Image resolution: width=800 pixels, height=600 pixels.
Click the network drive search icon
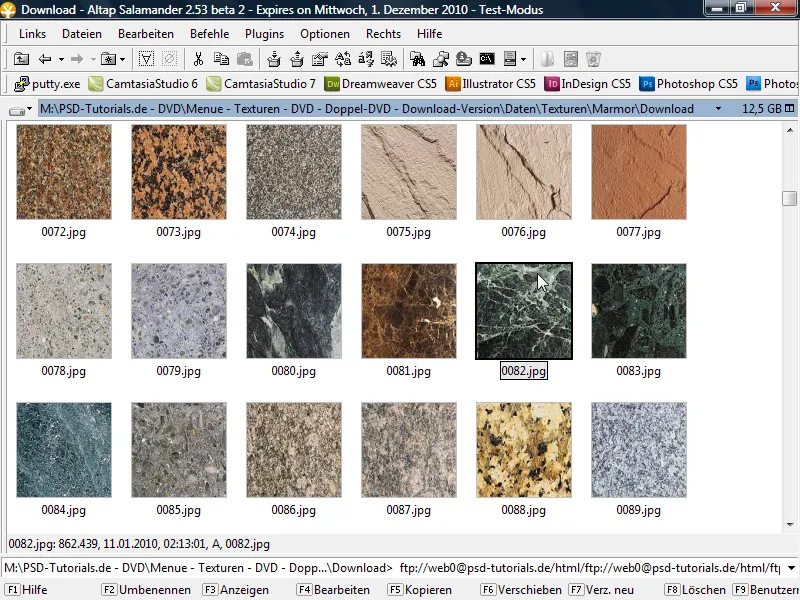click(x=441, y=59)
